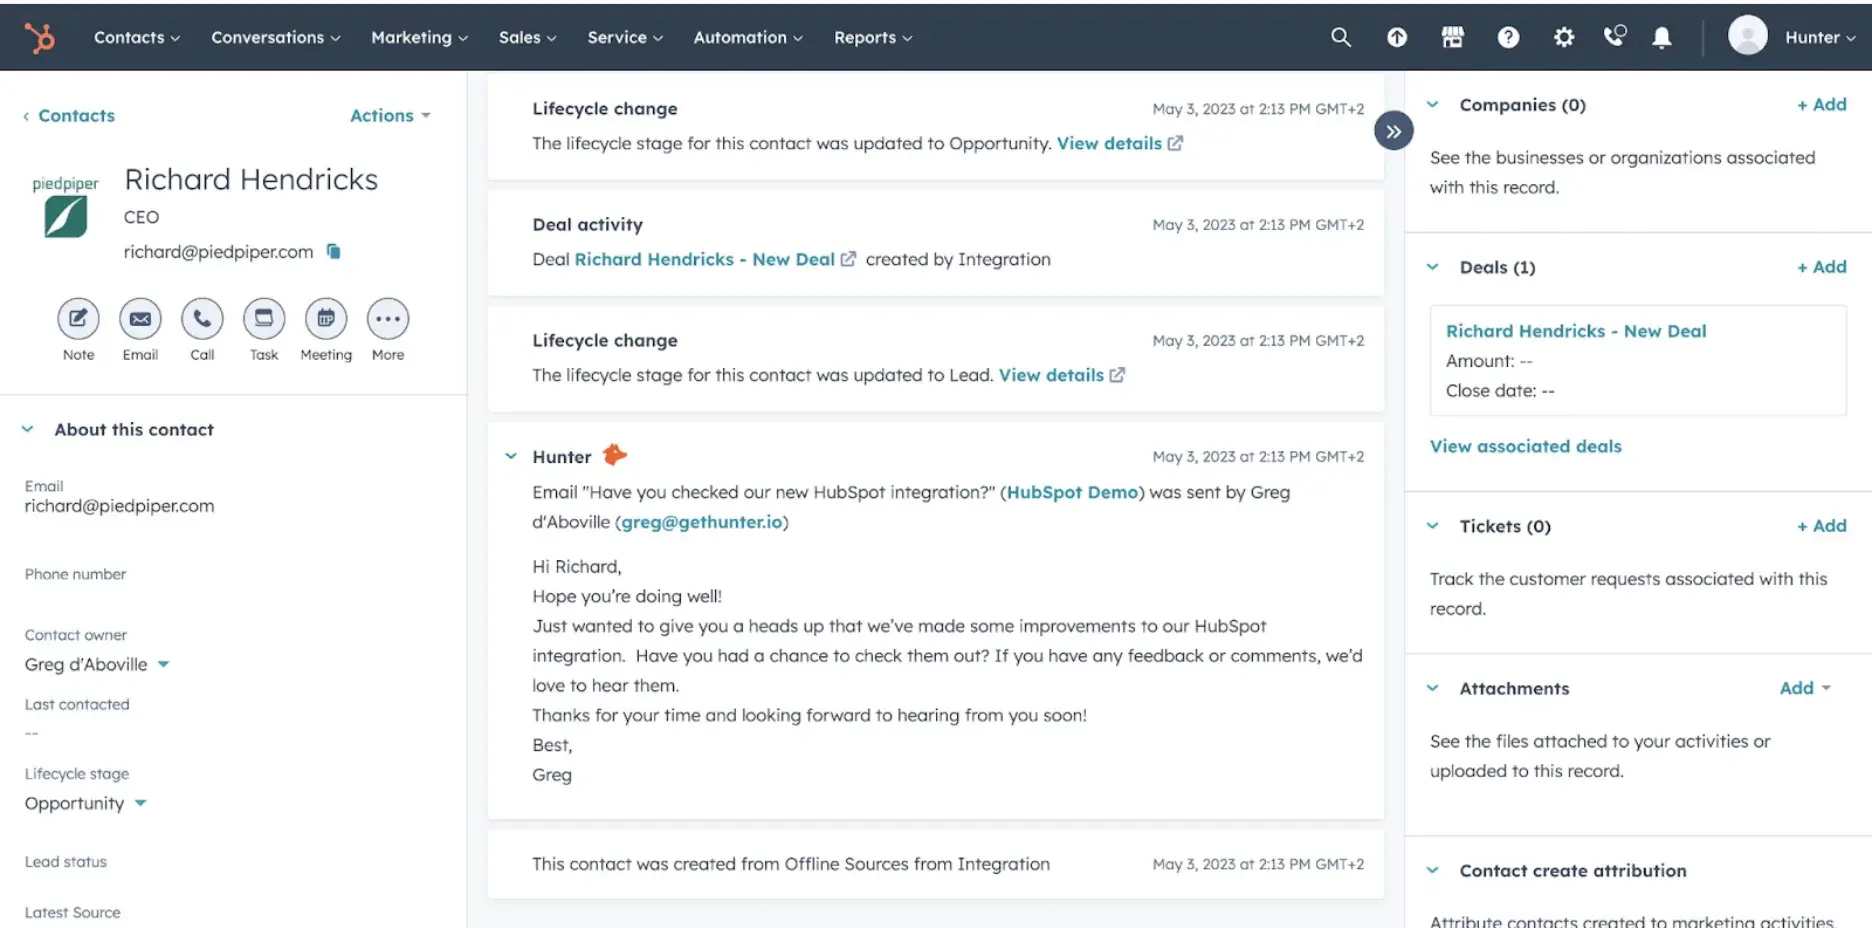This screenshot has height=928, width=1872.
Task: Open the Reports navigation menu
Action: pyautogui.click(x=872, y=37)
